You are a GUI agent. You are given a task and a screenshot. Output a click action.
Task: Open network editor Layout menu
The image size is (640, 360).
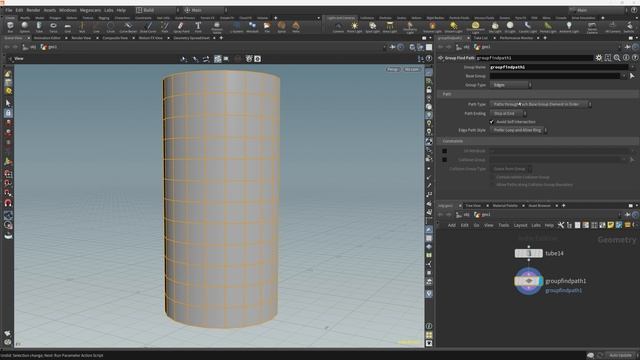click(x=520, y=225)
